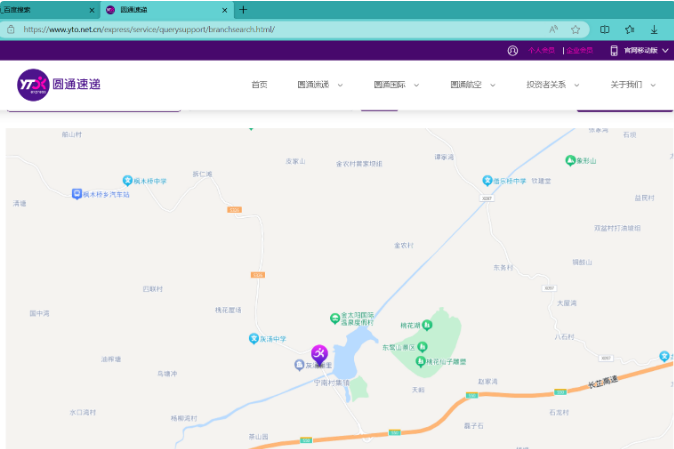Click the 皮家山 place label
Image resolution: width=674 pixels, height=449 pixels.
(295, 161)
